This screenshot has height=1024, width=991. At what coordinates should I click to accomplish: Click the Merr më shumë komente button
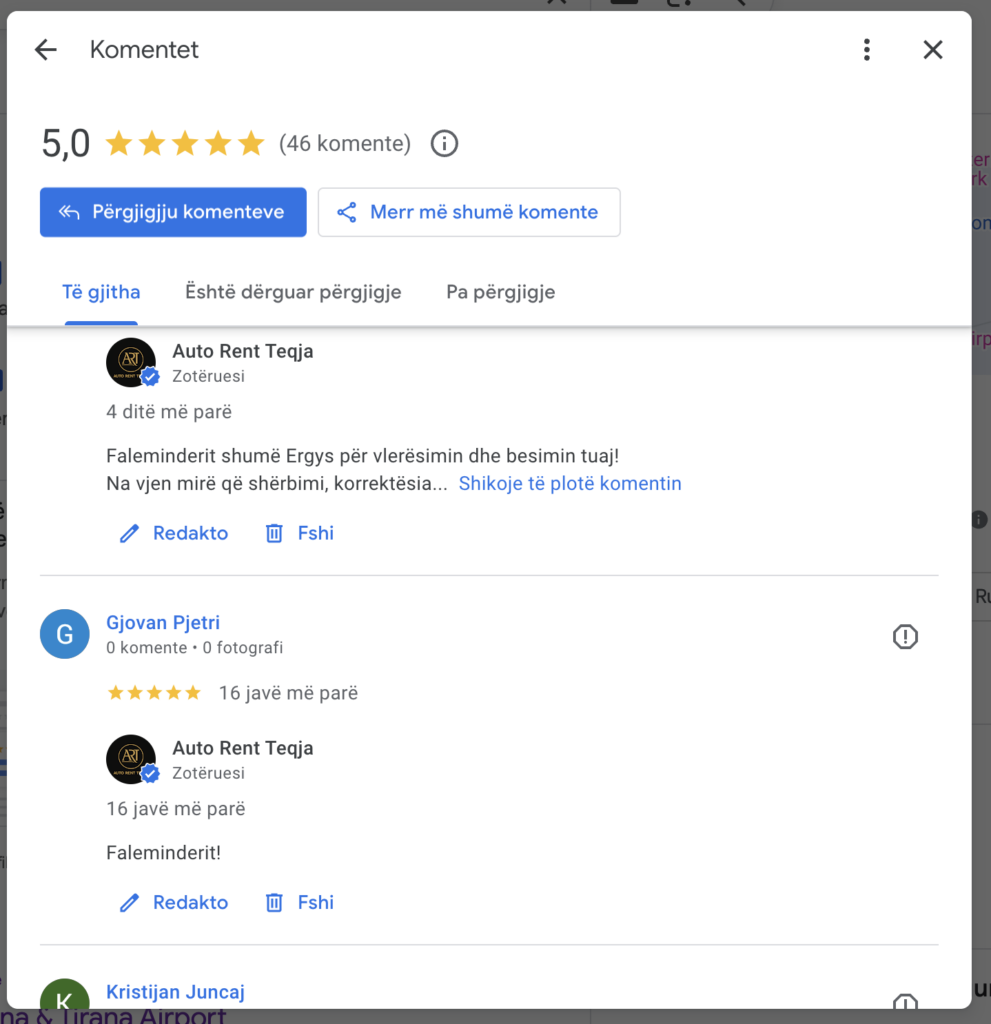coord(469,212)
